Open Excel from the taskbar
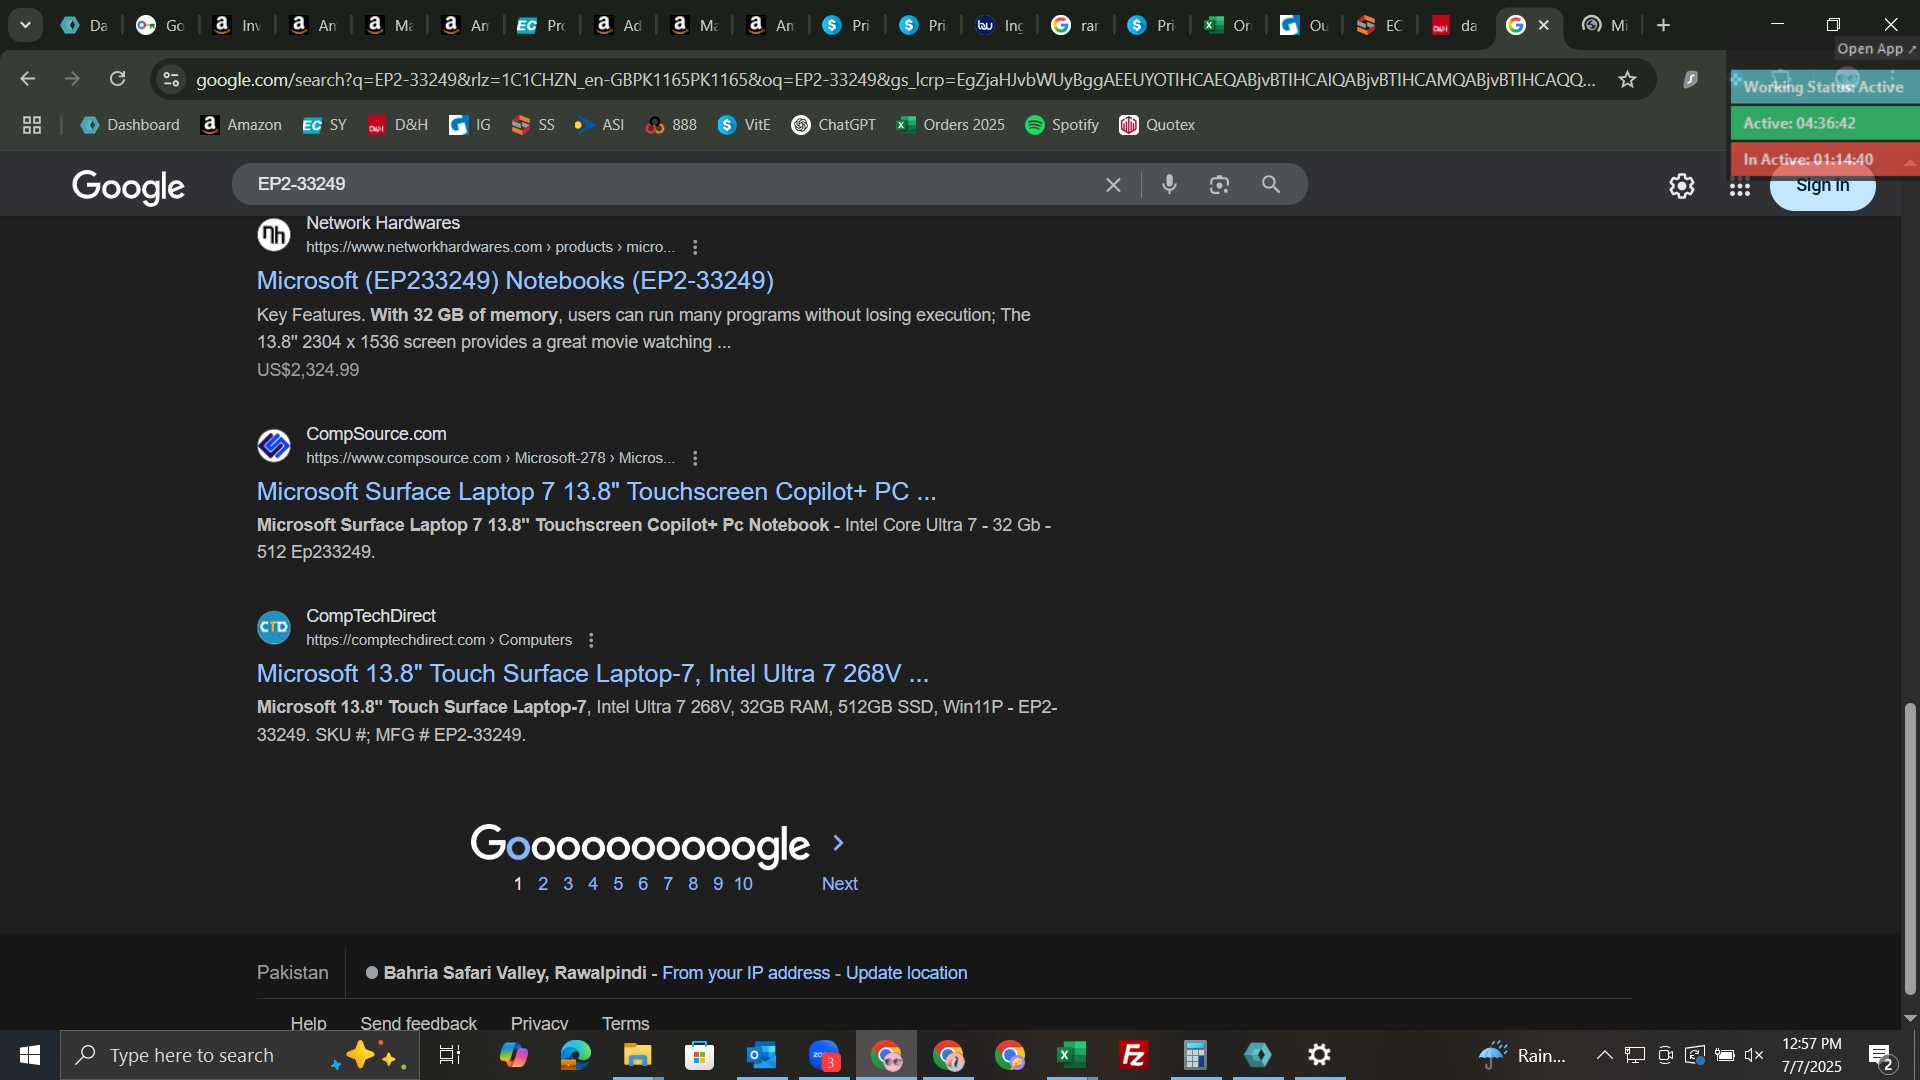The height and width of the screenshot is (1080, 1920). tap(1072, 1055)
